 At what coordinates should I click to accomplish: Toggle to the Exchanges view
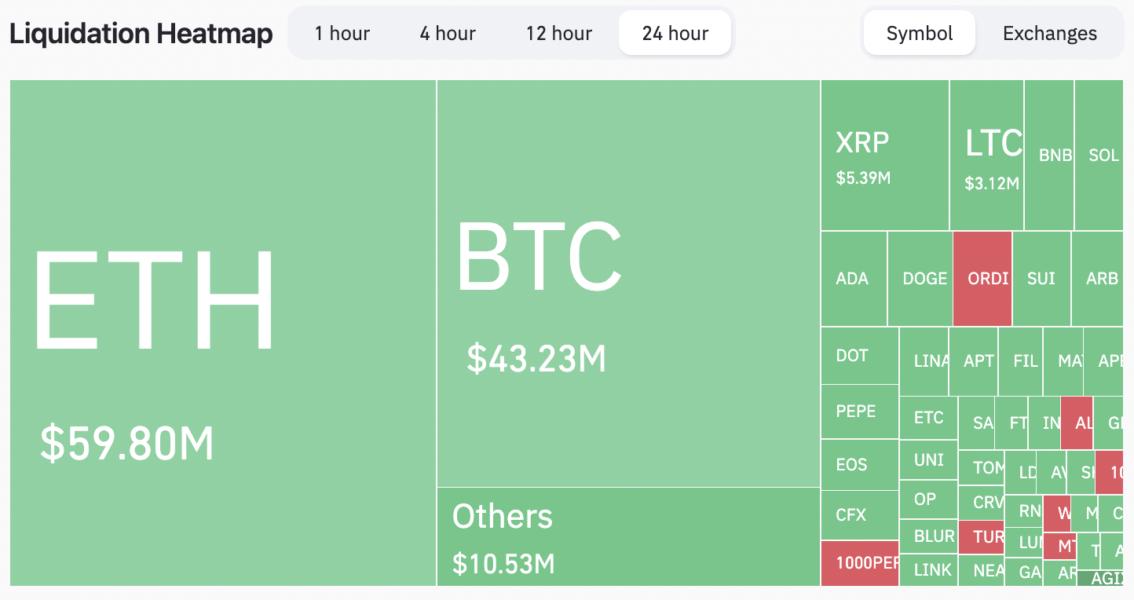pos(1048,32)
